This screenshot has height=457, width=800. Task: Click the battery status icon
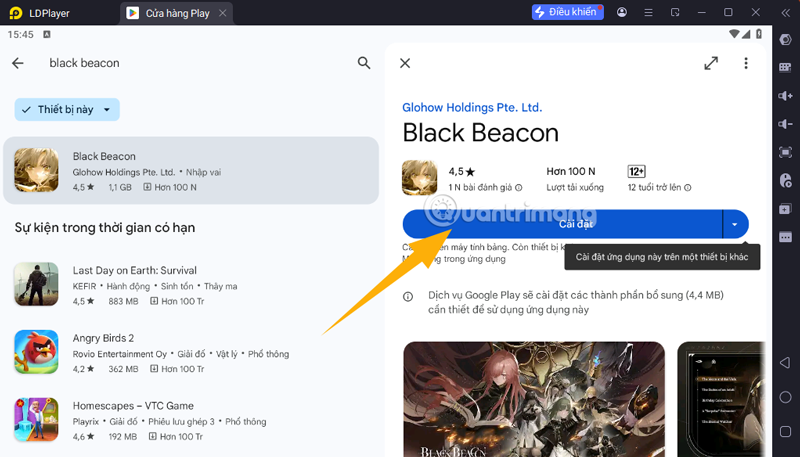(x=759, y=34)
